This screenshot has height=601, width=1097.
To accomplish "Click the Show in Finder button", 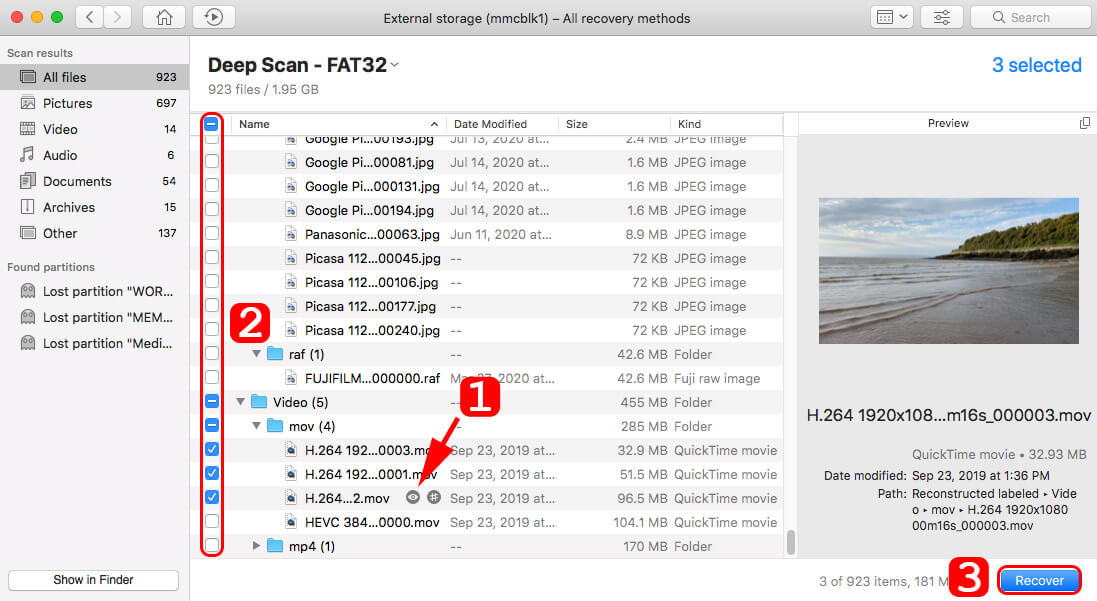I will [93, 580].
